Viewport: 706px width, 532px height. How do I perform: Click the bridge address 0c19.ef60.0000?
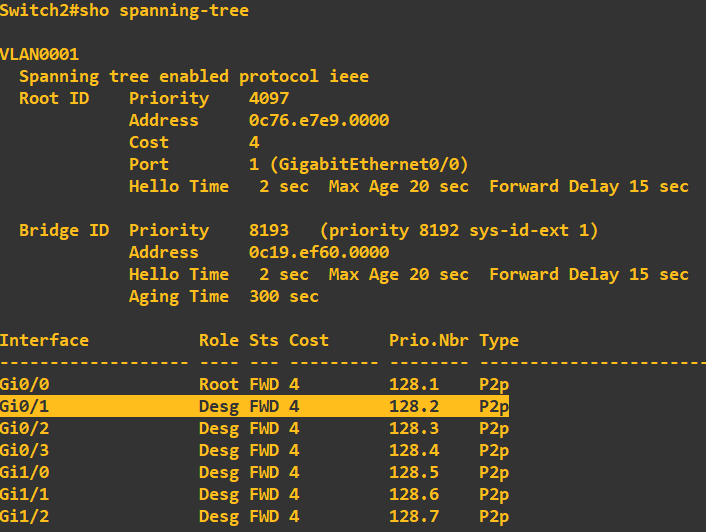[x=319, y=252]
